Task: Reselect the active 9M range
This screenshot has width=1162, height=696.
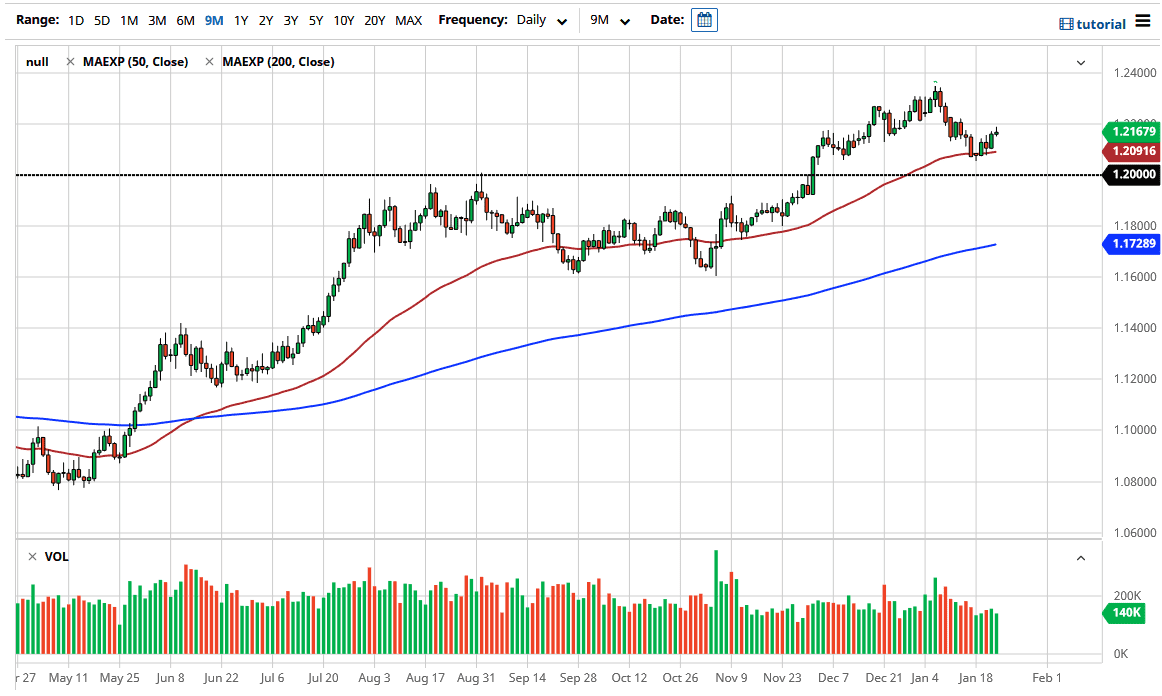Action: click(x=213, y=19)
